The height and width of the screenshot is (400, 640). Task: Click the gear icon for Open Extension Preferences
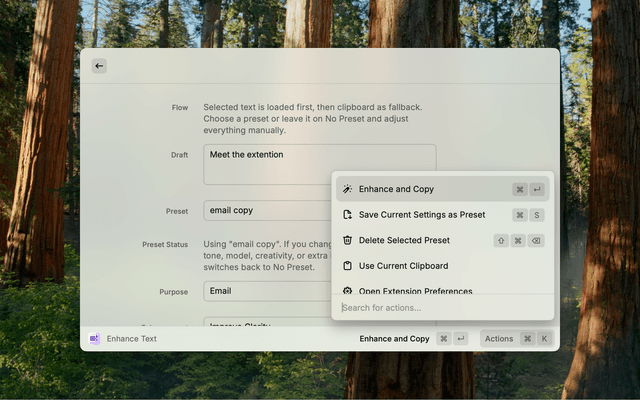pos(347,290)
